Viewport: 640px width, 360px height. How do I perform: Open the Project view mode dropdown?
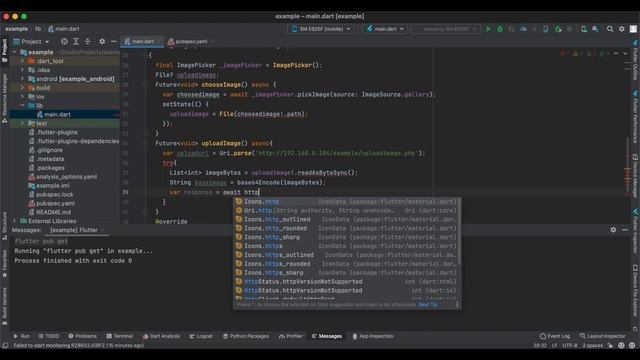click(x=31, y=42)
